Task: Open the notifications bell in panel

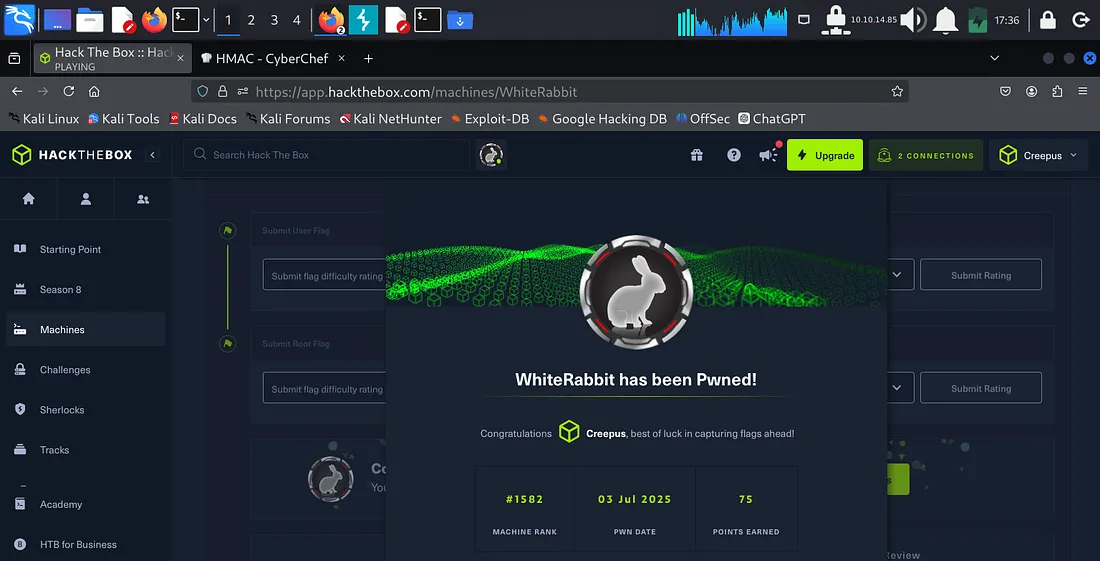Action: point(946,20)
